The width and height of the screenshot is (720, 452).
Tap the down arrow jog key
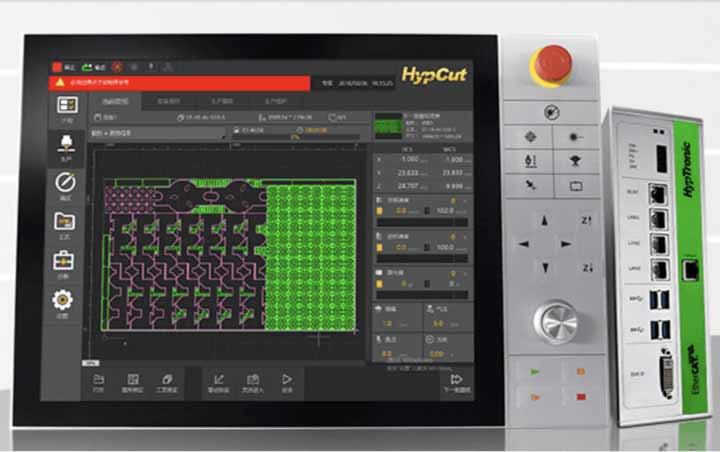click(x=545, y=267)
